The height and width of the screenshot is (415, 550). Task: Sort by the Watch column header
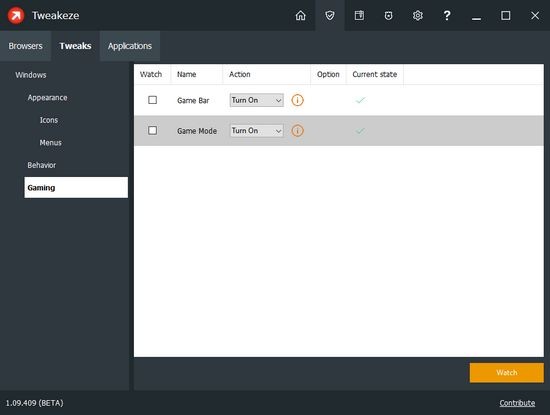151,74
